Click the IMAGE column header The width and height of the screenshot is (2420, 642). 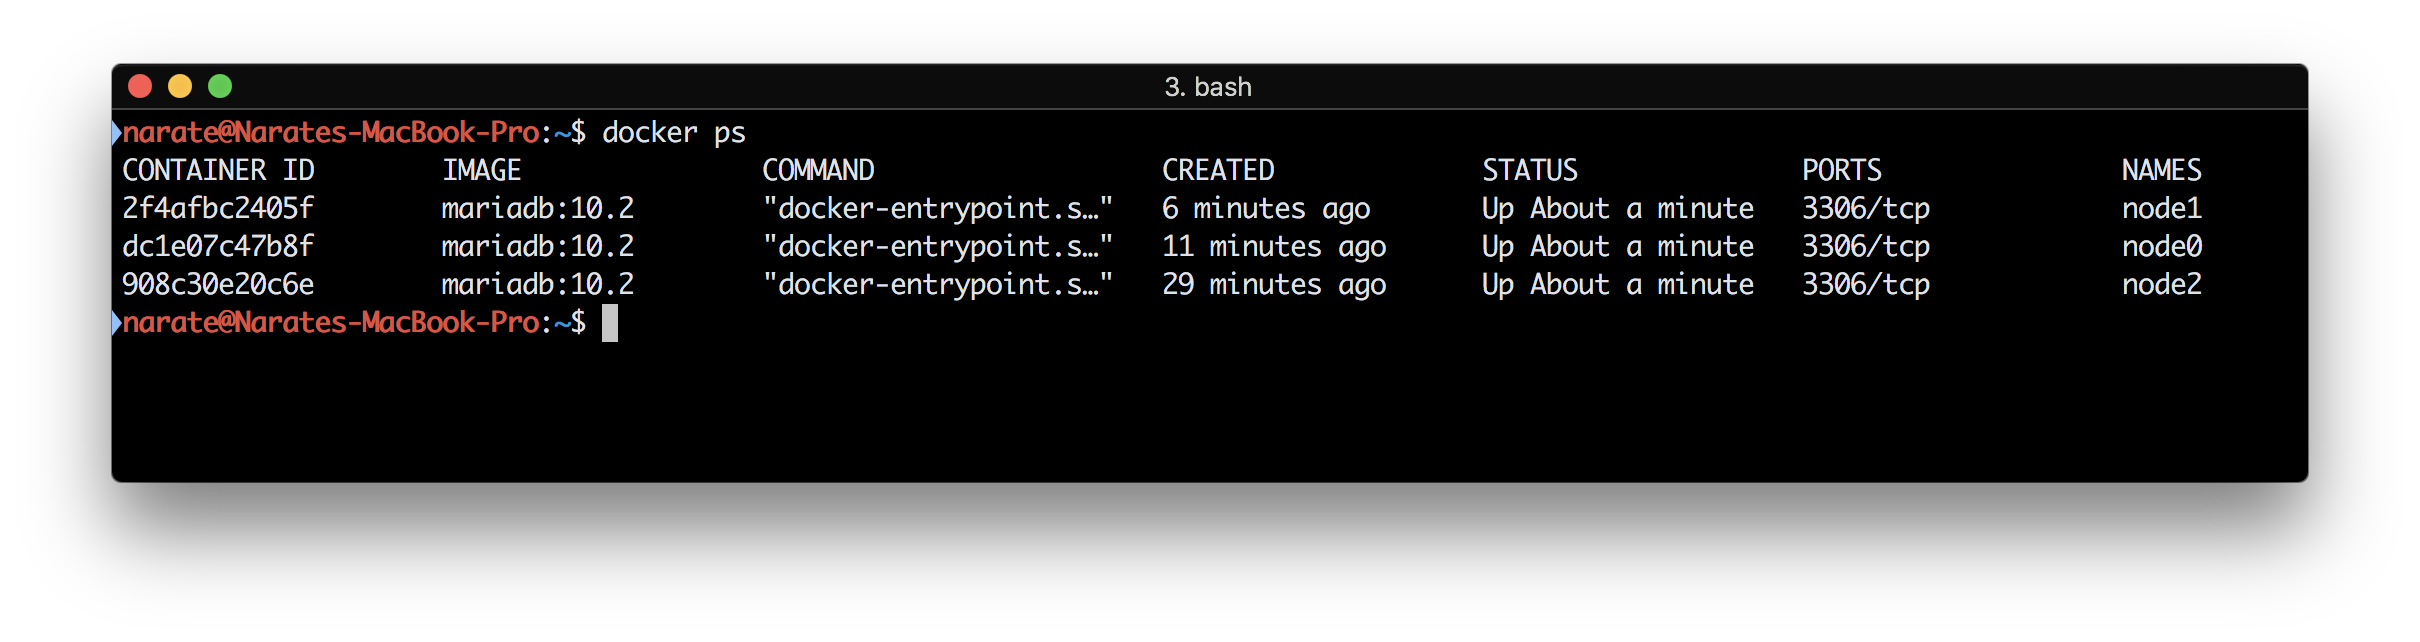pos(481,171)
